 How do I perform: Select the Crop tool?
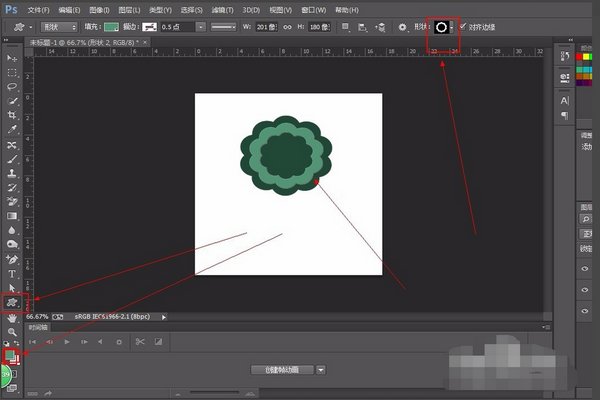click(13, 116)
